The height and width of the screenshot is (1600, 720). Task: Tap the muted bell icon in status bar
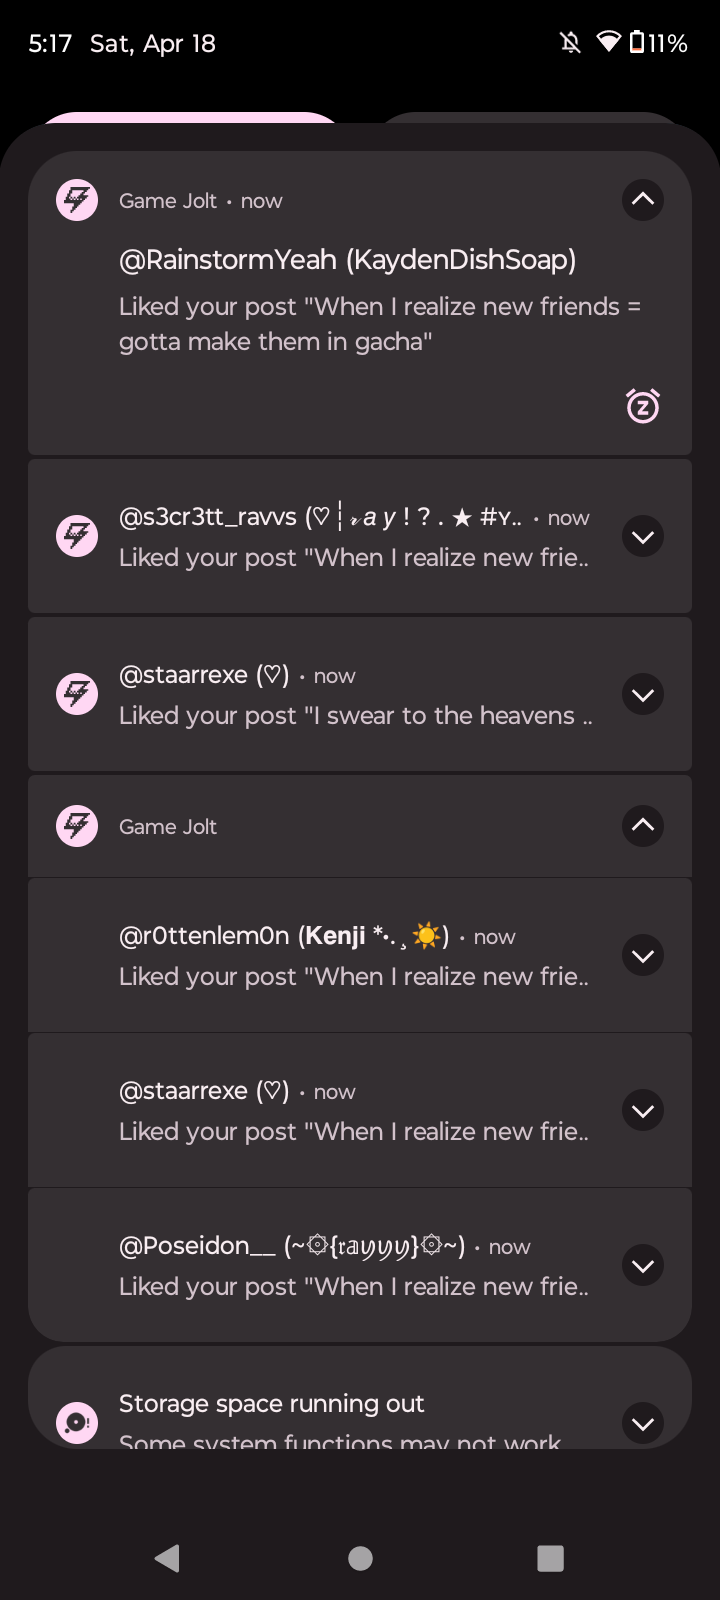570,43
